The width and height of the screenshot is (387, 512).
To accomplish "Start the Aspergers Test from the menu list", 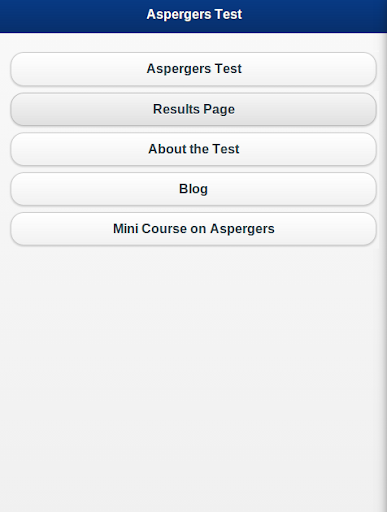I will click(193, 69).
